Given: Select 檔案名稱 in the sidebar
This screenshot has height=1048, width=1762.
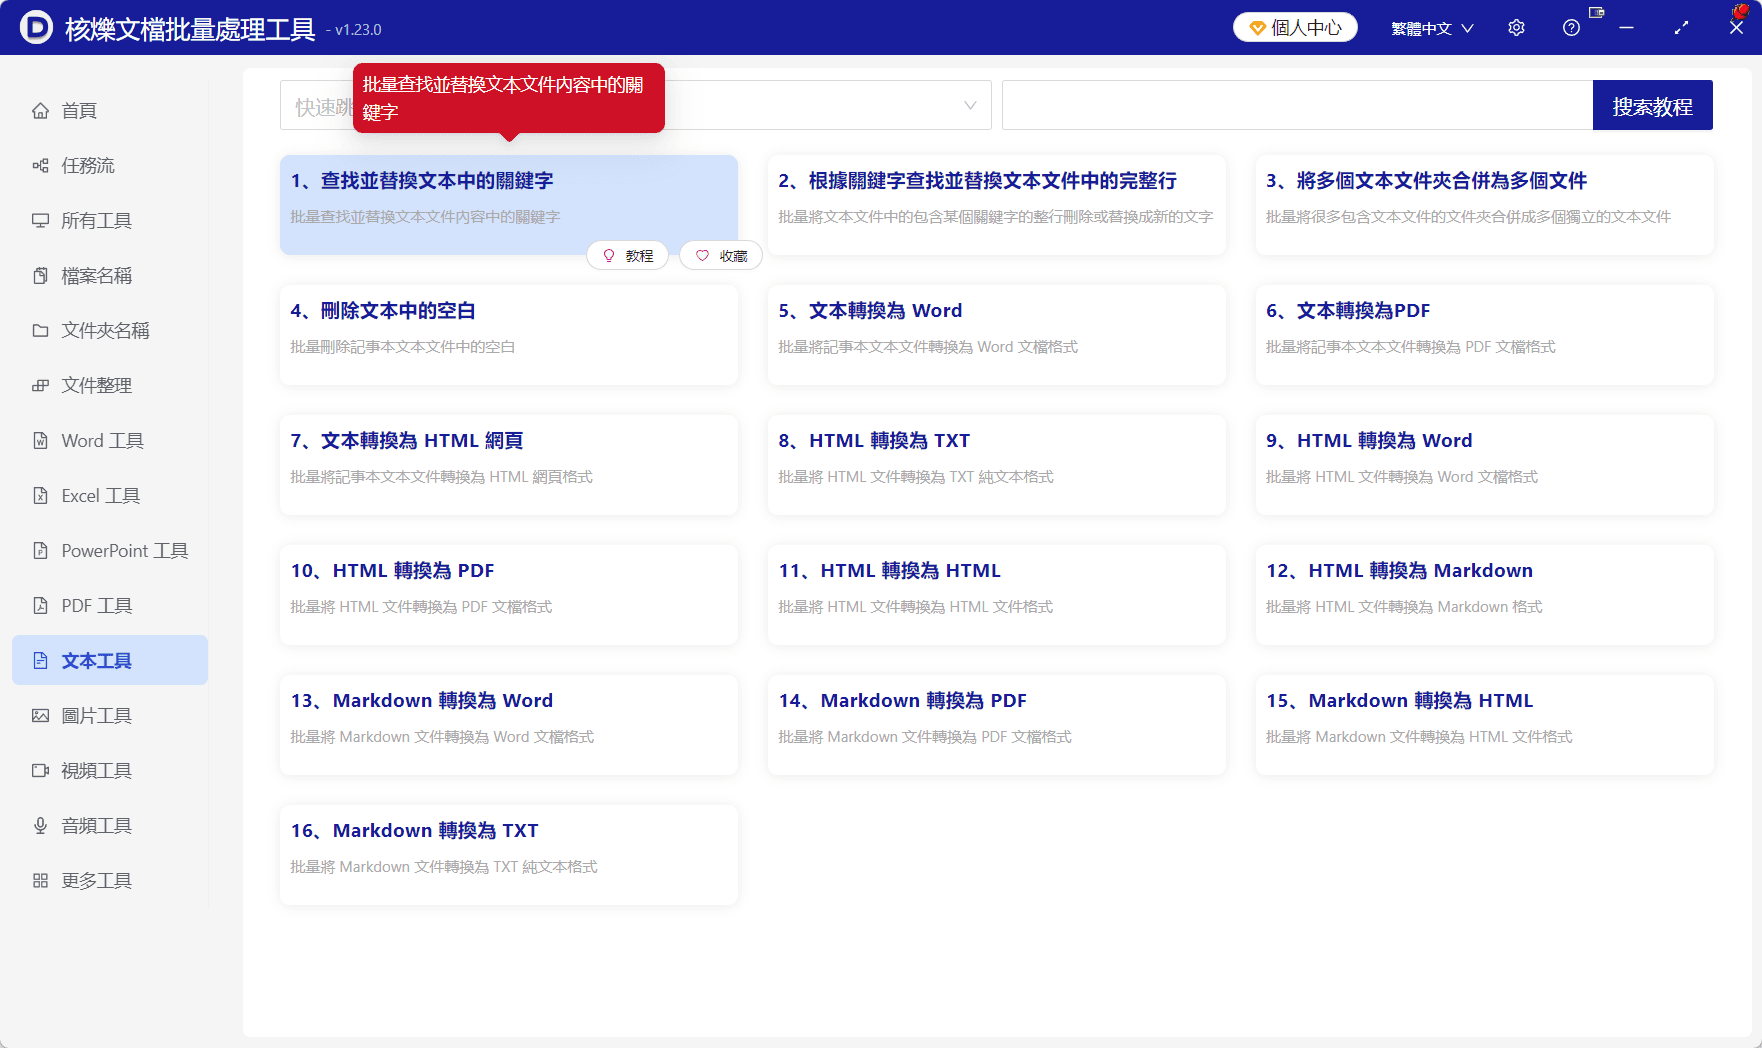Looking at the screenshot, I should [110, 276].
